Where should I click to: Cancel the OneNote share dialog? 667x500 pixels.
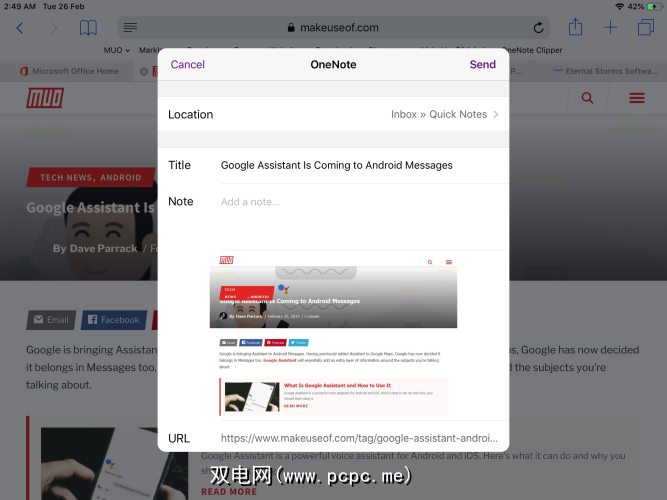point(188,64)
